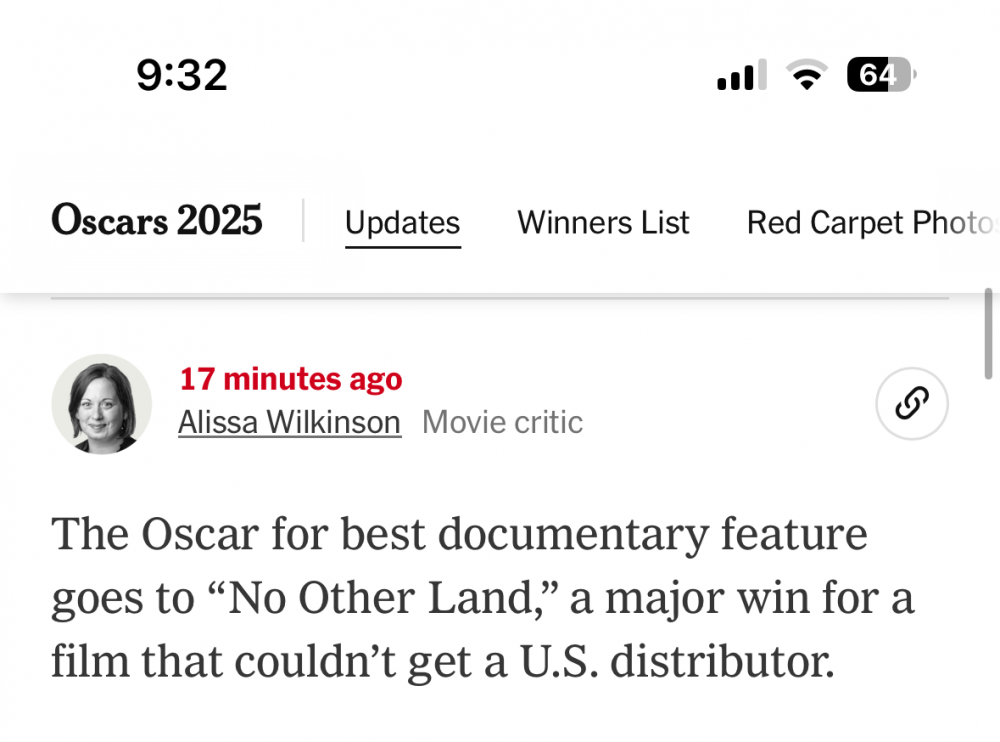Tap the vertical divider beside Oscars 2025
This screenshot has width=1000, height=742.
[x=303, y=220]
